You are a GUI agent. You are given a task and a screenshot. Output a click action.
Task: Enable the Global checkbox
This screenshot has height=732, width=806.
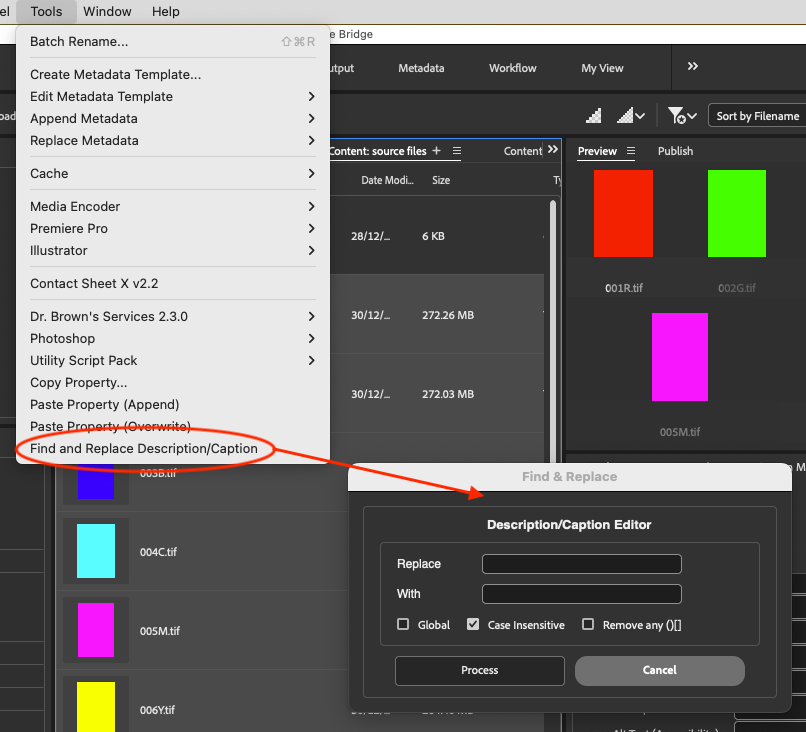(404, 624)
